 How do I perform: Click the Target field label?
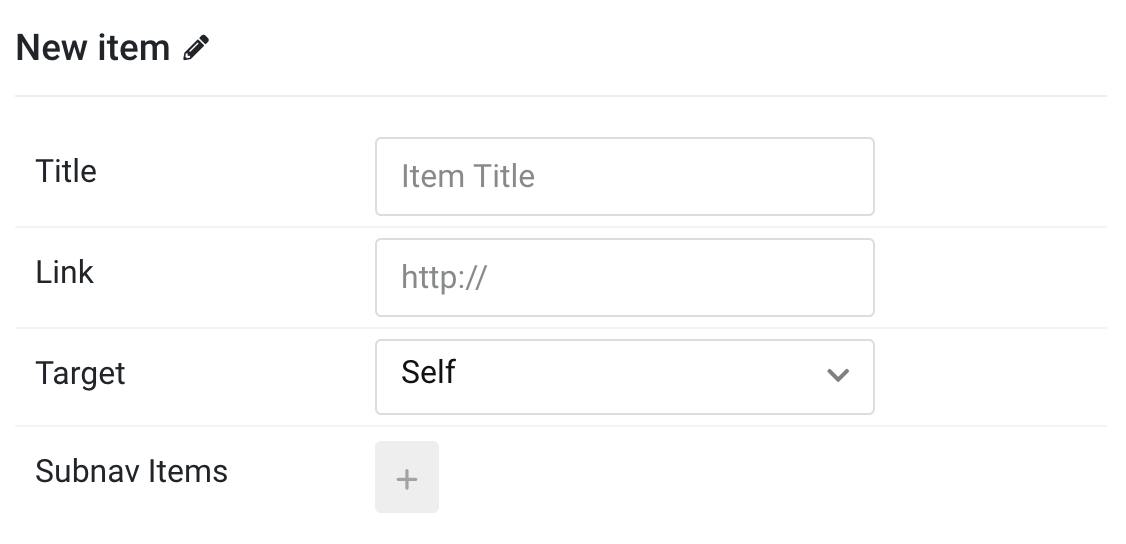(80, 374)
